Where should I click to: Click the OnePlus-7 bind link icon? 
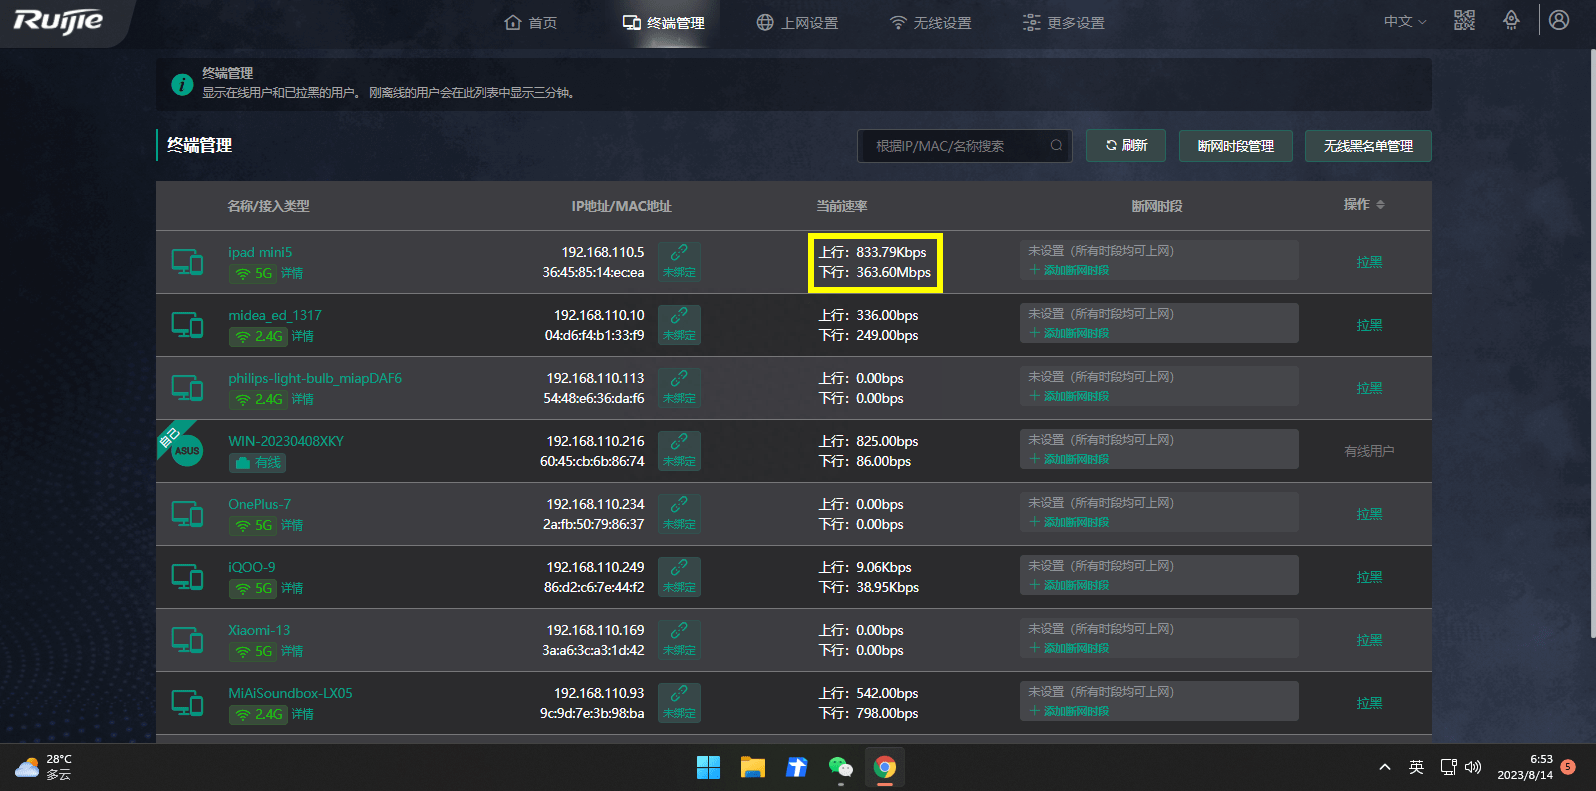coord(679,513)
